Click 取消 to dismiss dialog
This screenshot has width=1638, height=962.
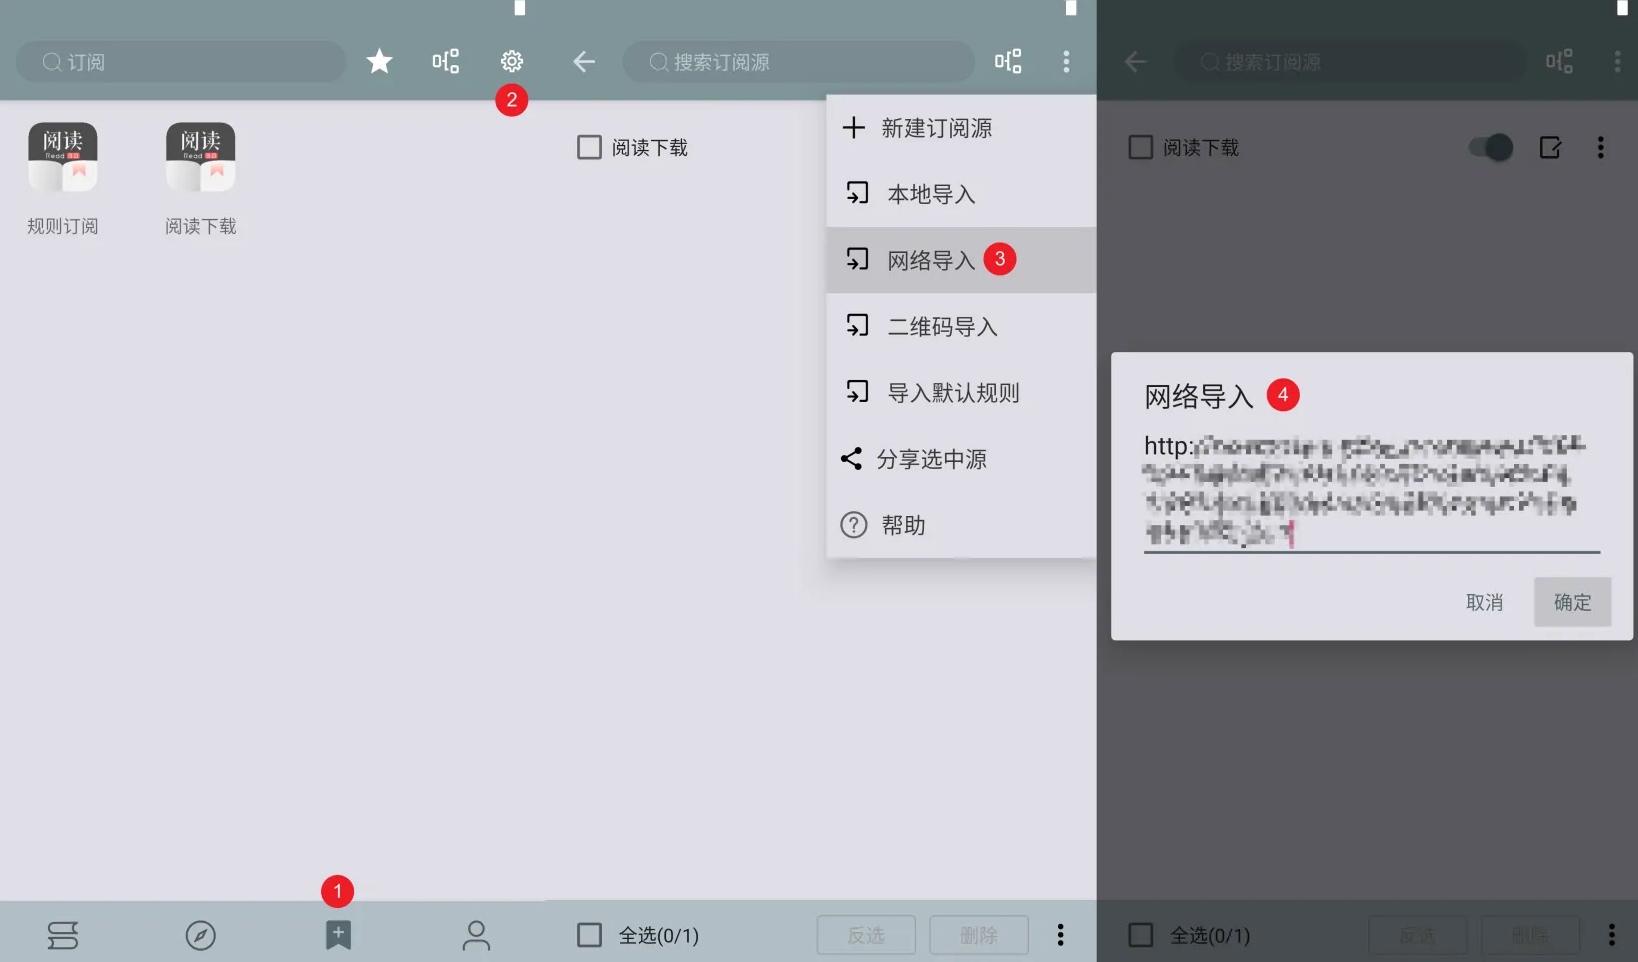(x=1484, y=602)
